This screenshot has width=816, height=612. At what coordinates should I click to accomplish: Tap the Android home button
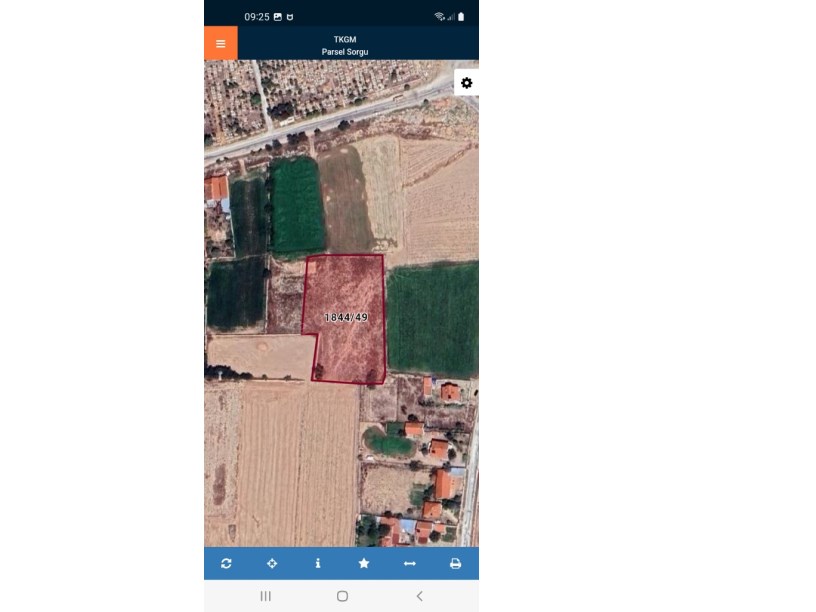pos(342,596)
